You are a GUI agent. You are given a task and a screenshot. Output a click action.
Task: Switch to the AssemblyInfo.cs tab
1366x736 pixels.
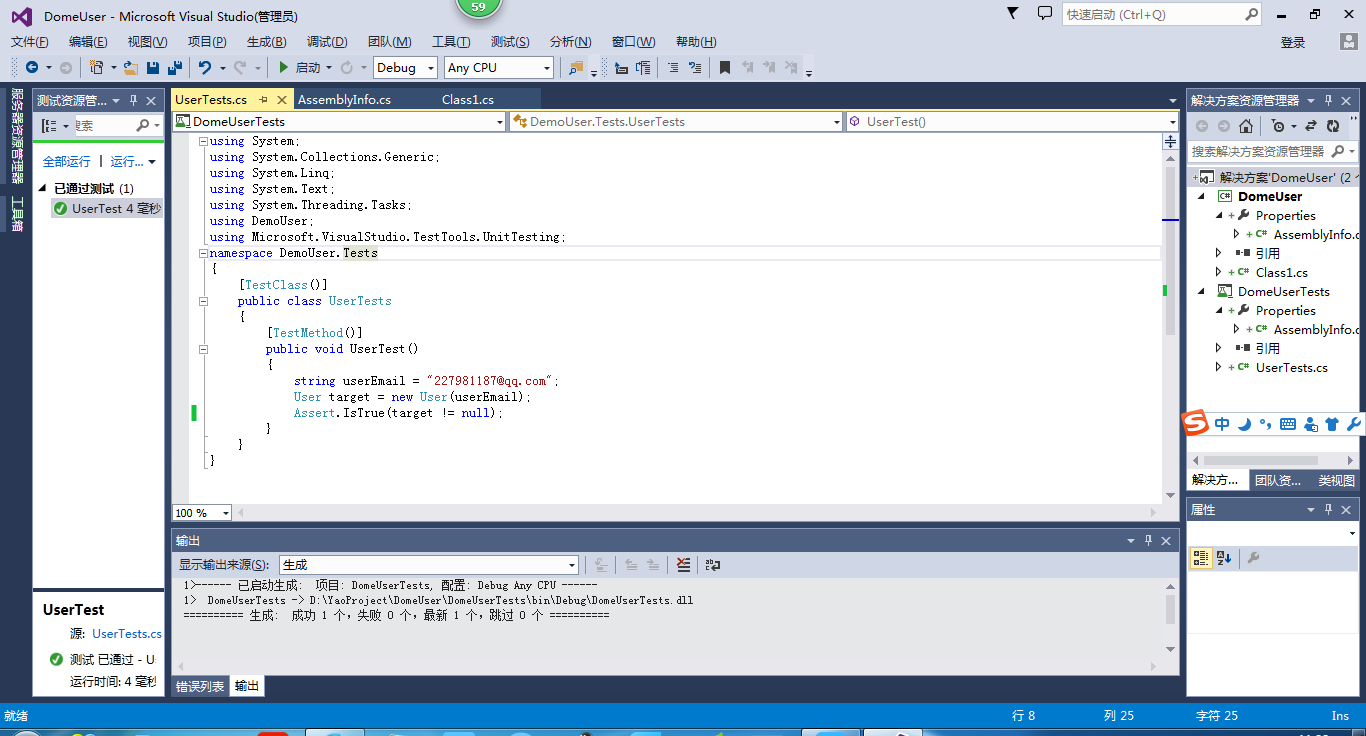tap(344, 100)
